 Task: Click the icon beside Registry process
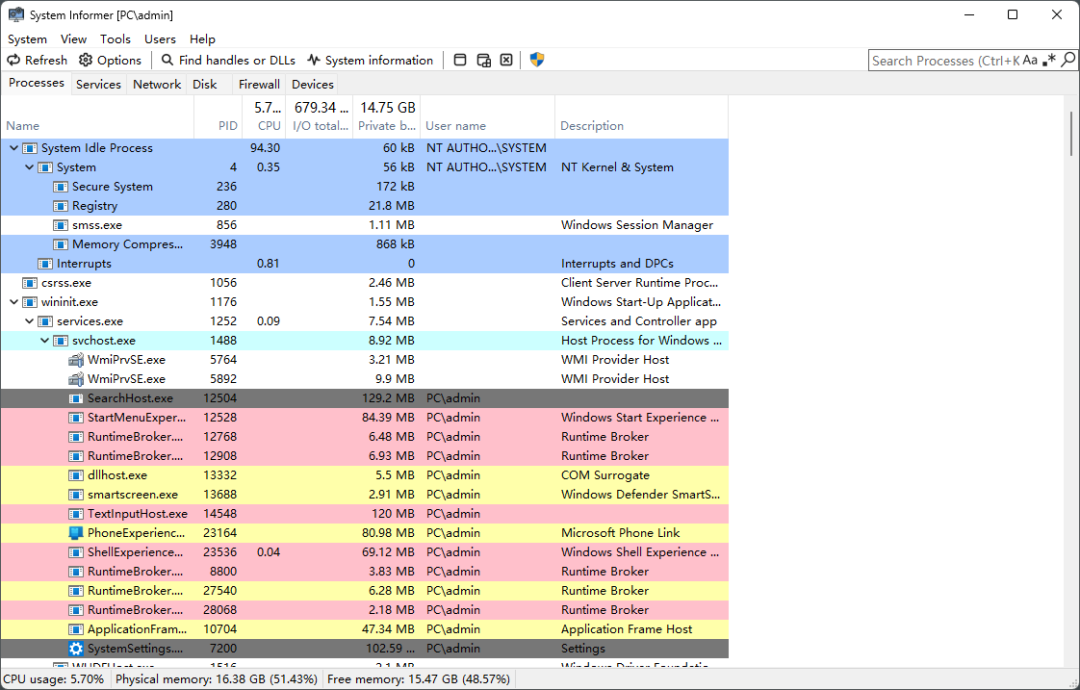pos(61,206)
